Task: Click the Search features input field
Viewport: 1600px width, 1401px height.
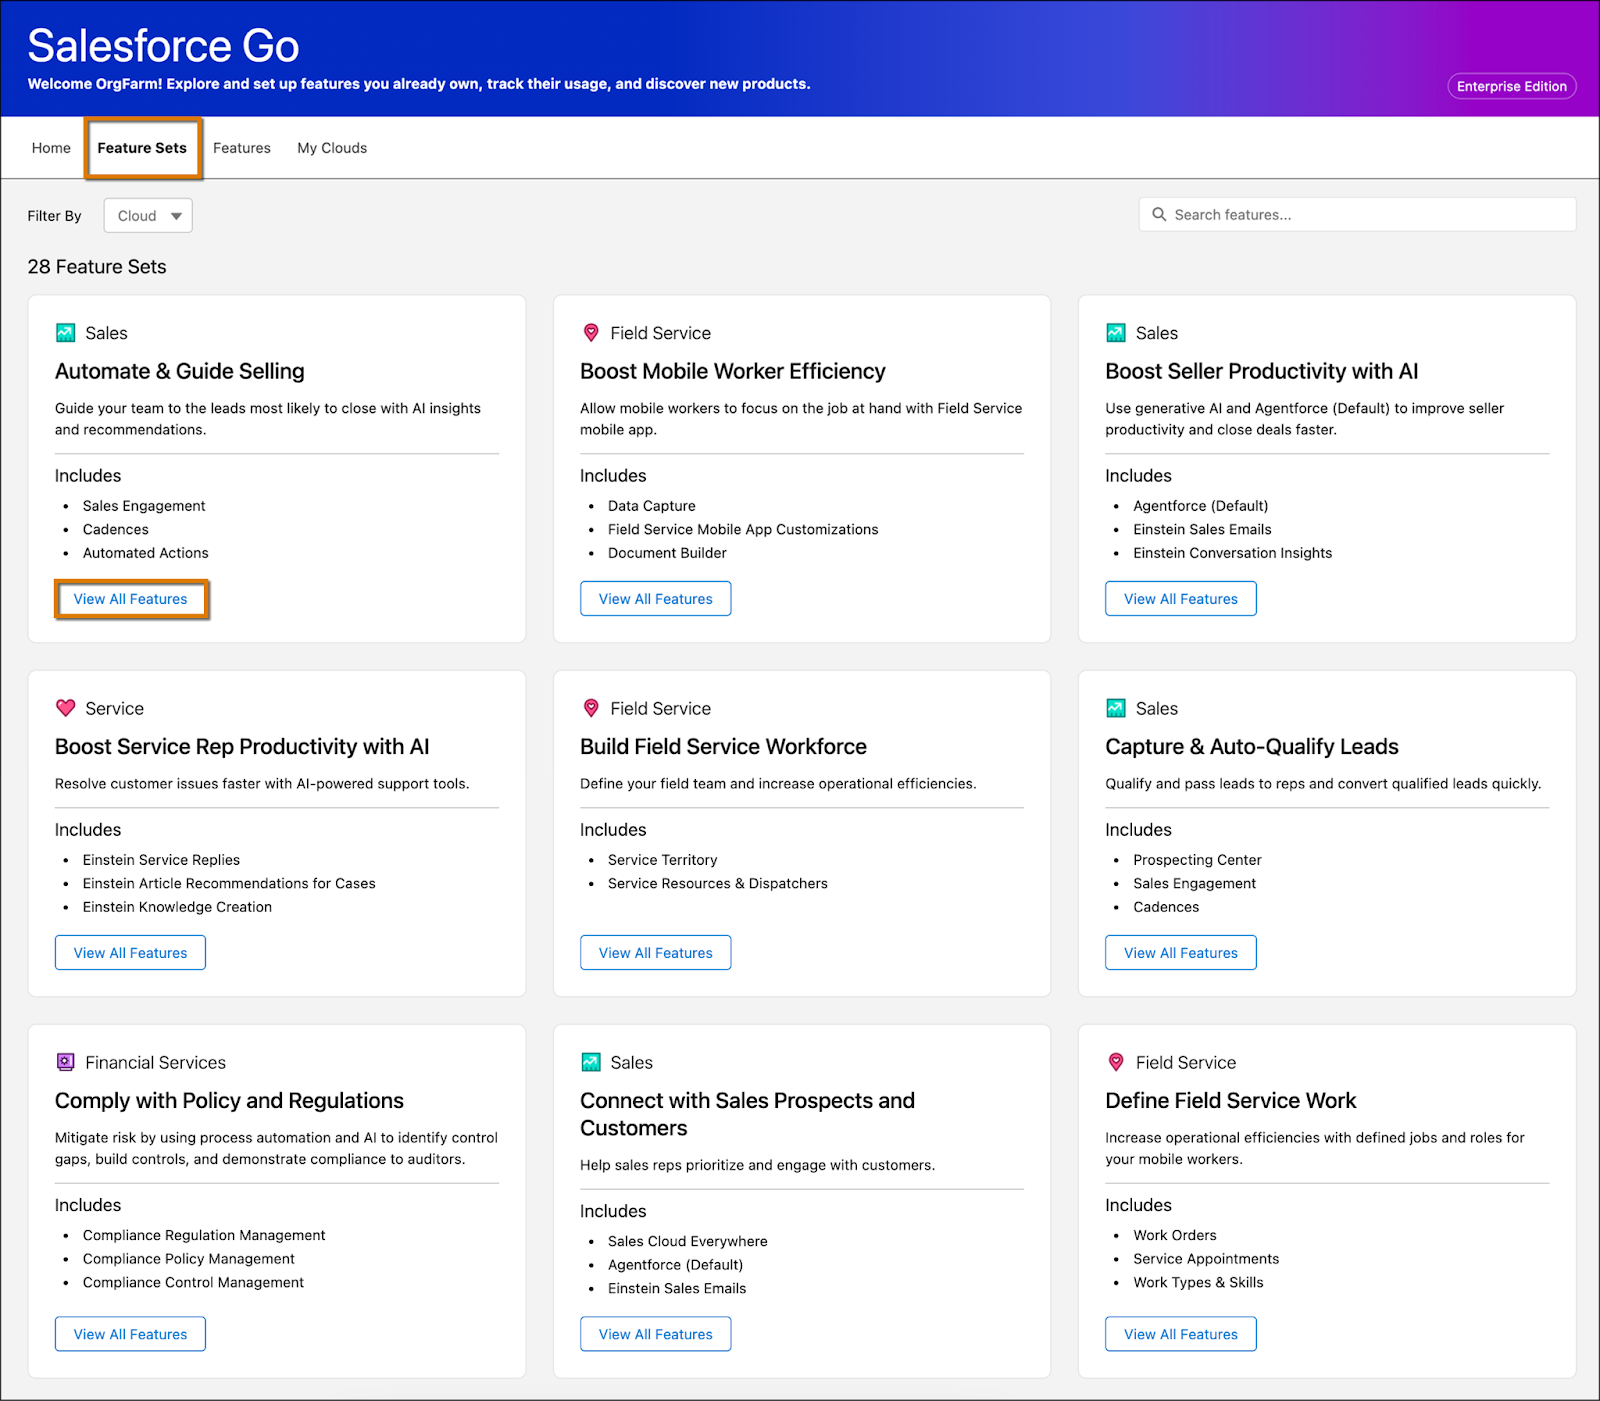Action: 1357,214
